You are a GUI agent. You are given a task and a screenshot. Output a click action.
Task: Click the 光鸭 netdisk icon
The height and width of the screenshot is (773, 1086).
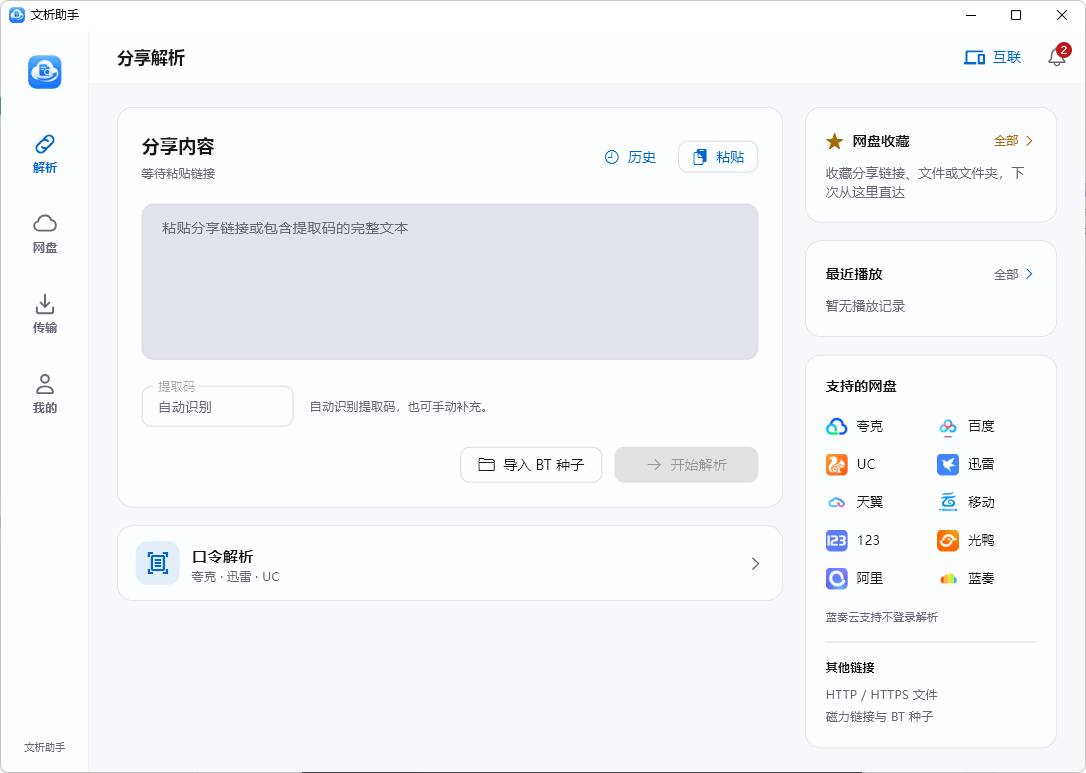click(x=947, y=540)
